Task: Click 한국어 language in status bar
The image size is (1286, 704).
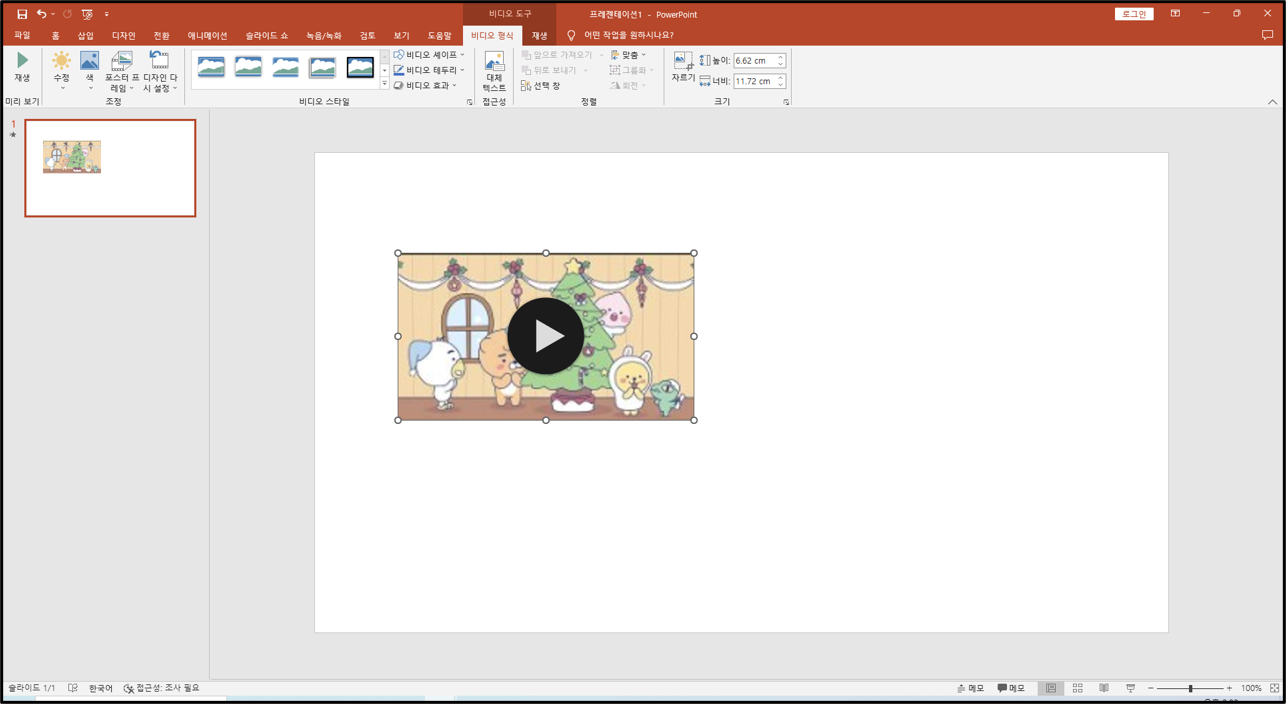Action: point(101,688)
